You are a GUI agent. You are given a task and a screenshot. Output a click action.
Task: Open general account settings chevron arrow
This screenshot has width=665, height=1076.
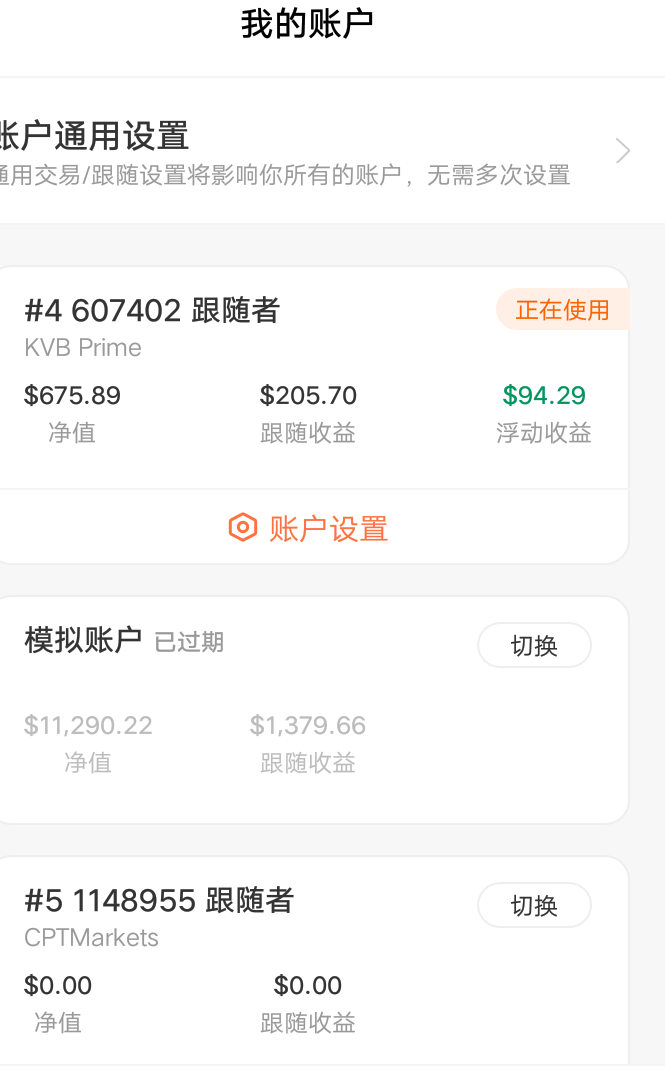tap(623, 151)
